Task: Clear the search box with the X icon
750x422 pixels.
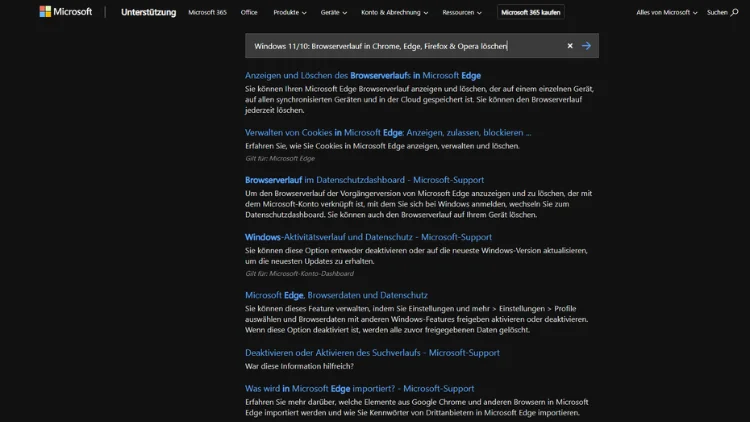Action: [570, 46]
